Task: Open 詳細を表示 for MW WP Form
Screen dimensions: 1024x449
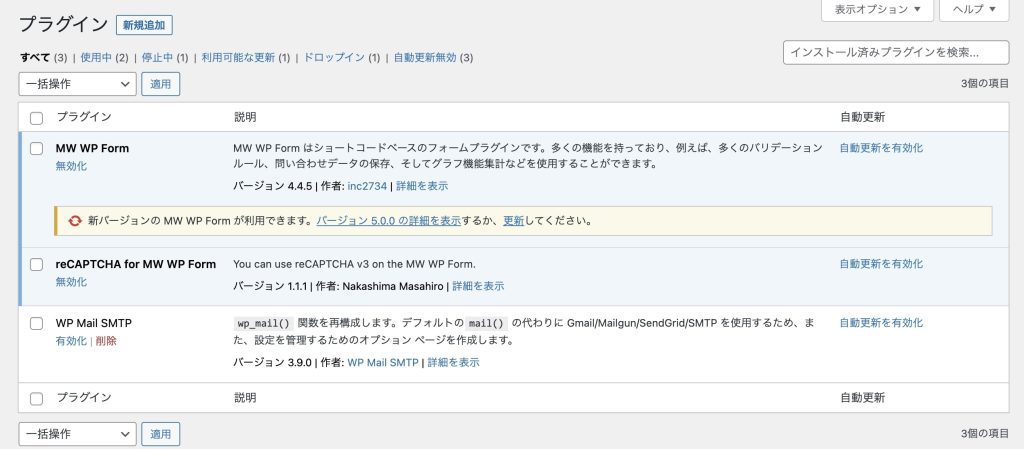Action: (422, 186)
